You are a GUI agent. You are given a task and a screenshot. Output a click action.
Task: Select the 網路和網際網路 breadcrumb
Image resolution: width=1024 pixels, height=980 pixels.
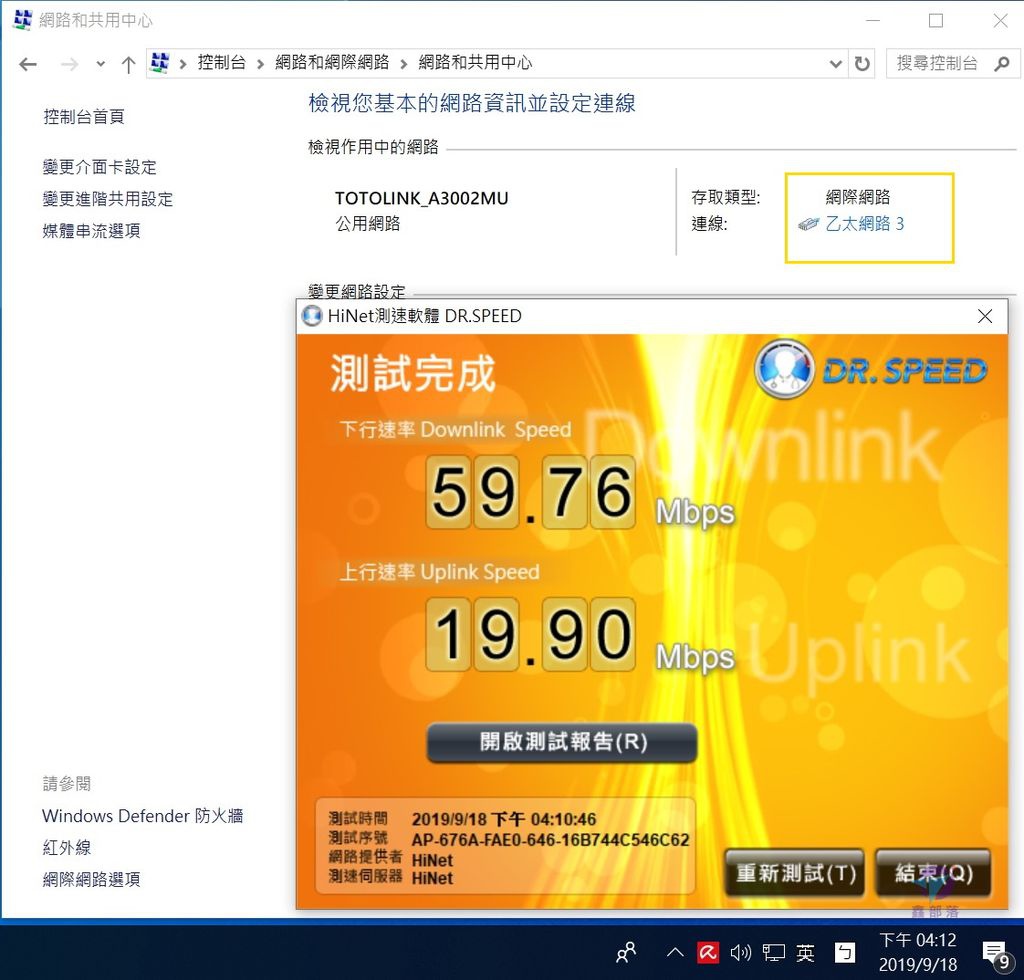(x=332, y=63)
